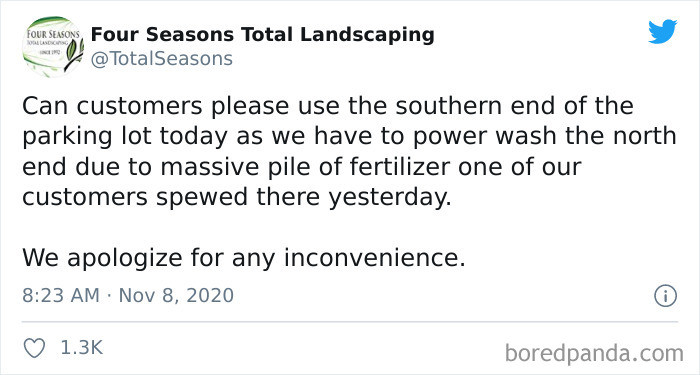This screenshot has width=700, height=375.
Task: Click the word 'inconvenience' in the tweet
Action: [x=371, y=258]
